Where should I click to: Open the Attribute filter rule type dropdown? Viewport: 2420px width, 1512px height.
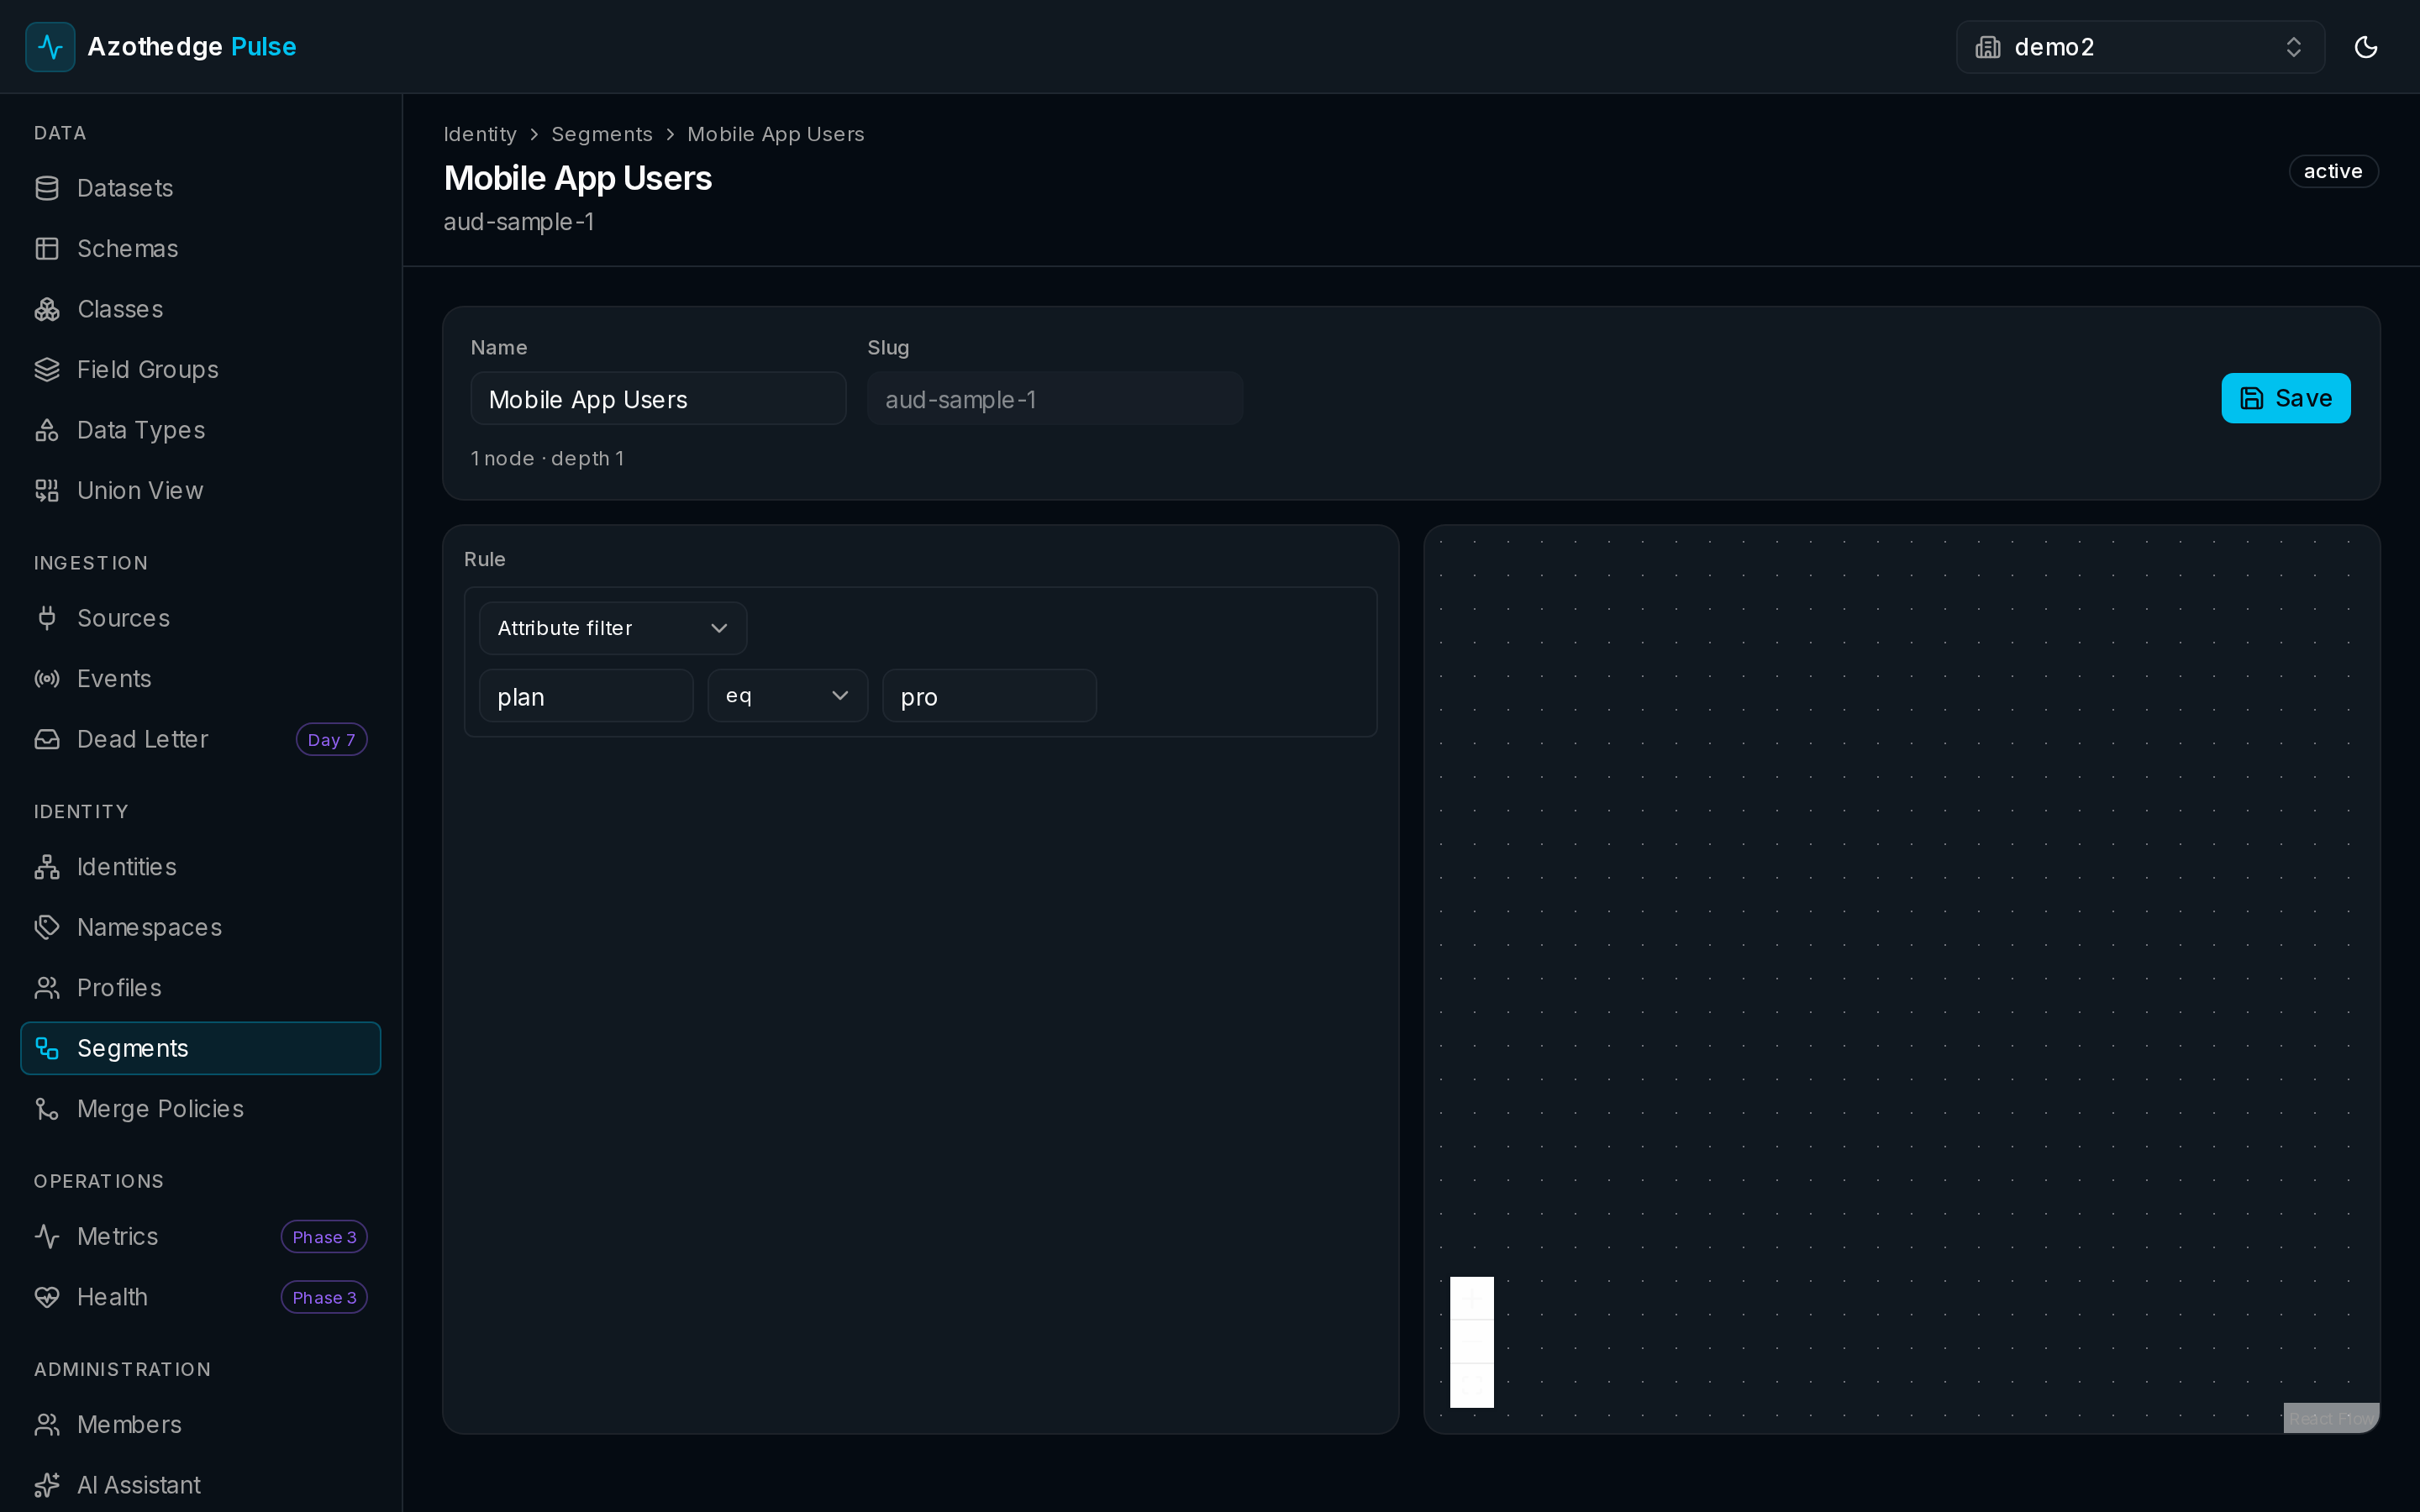coord(613,628)
